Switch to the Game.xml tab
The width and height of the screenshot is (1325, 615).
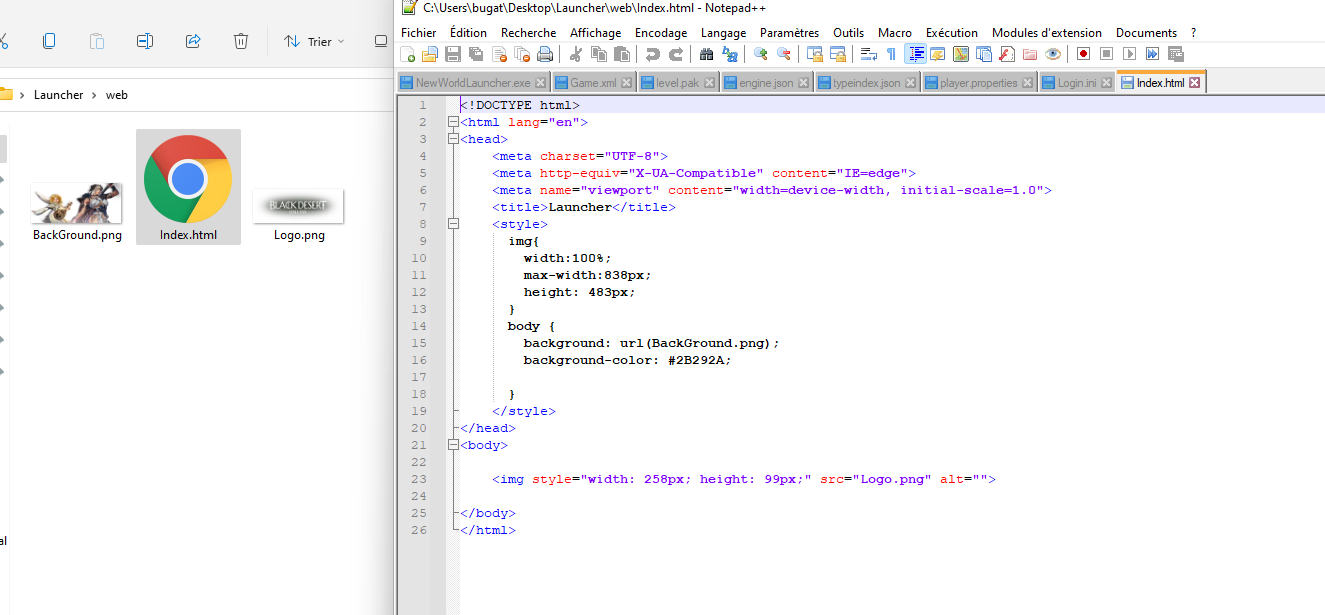[593, 83]
